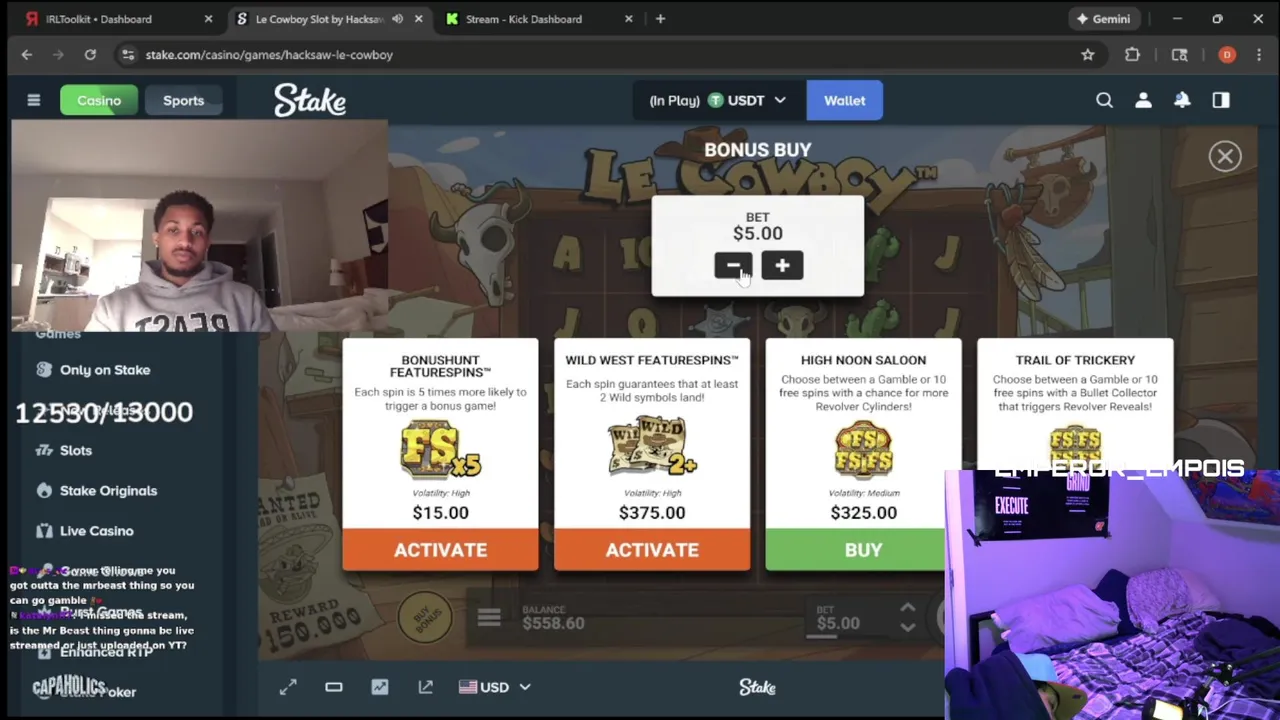Open the Chrome profile avatar
This screenshot has height=720, width=1280.
click(1227, 55)
